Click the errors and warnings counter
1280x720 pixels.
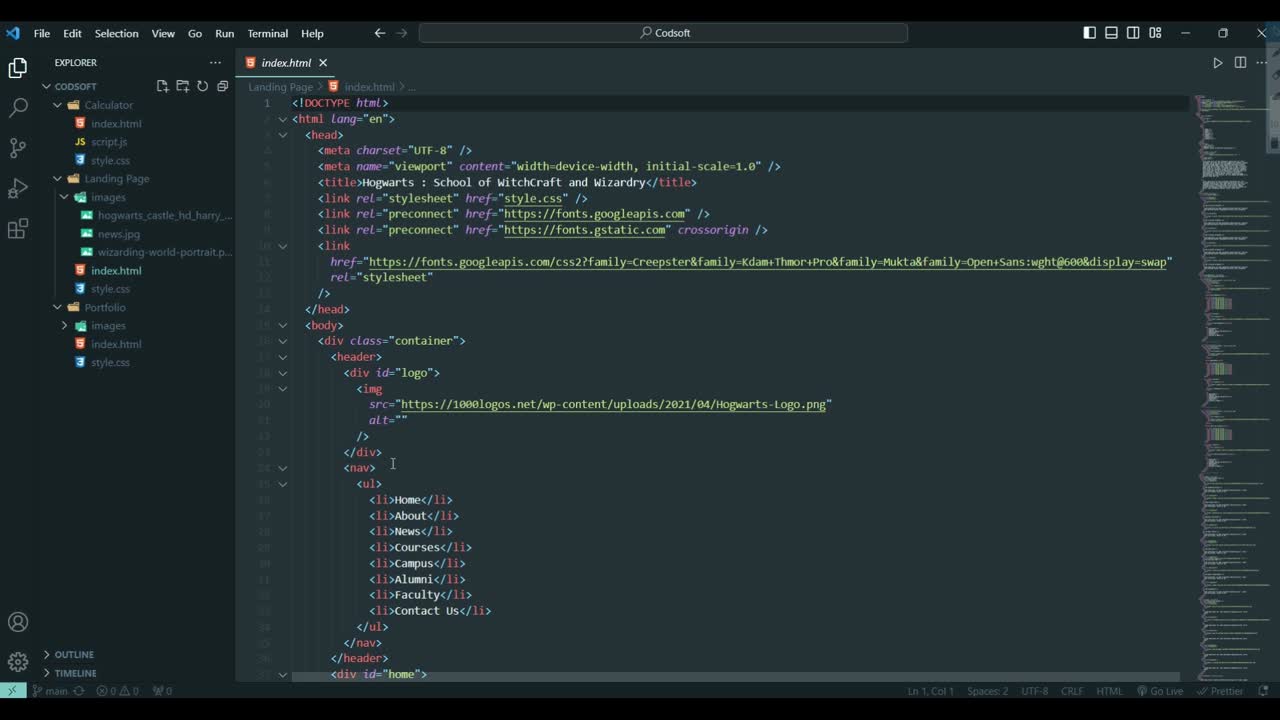pos(117,691)
